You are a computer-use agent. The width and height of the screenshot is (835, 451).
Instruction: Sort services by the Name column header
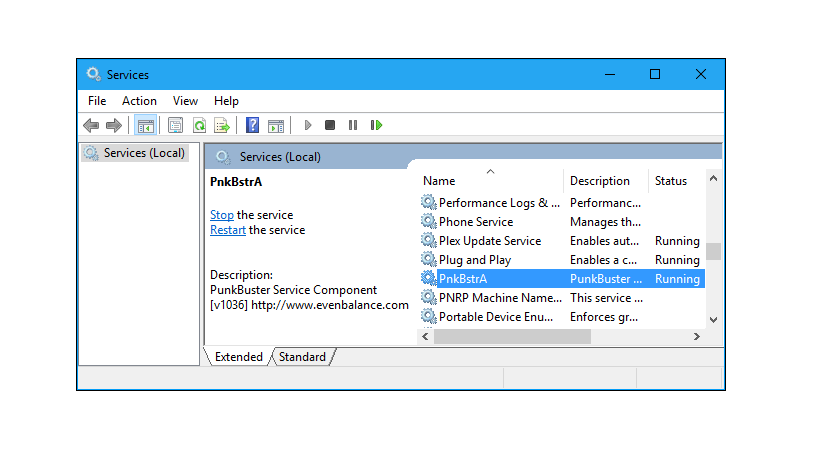[439, 181]
